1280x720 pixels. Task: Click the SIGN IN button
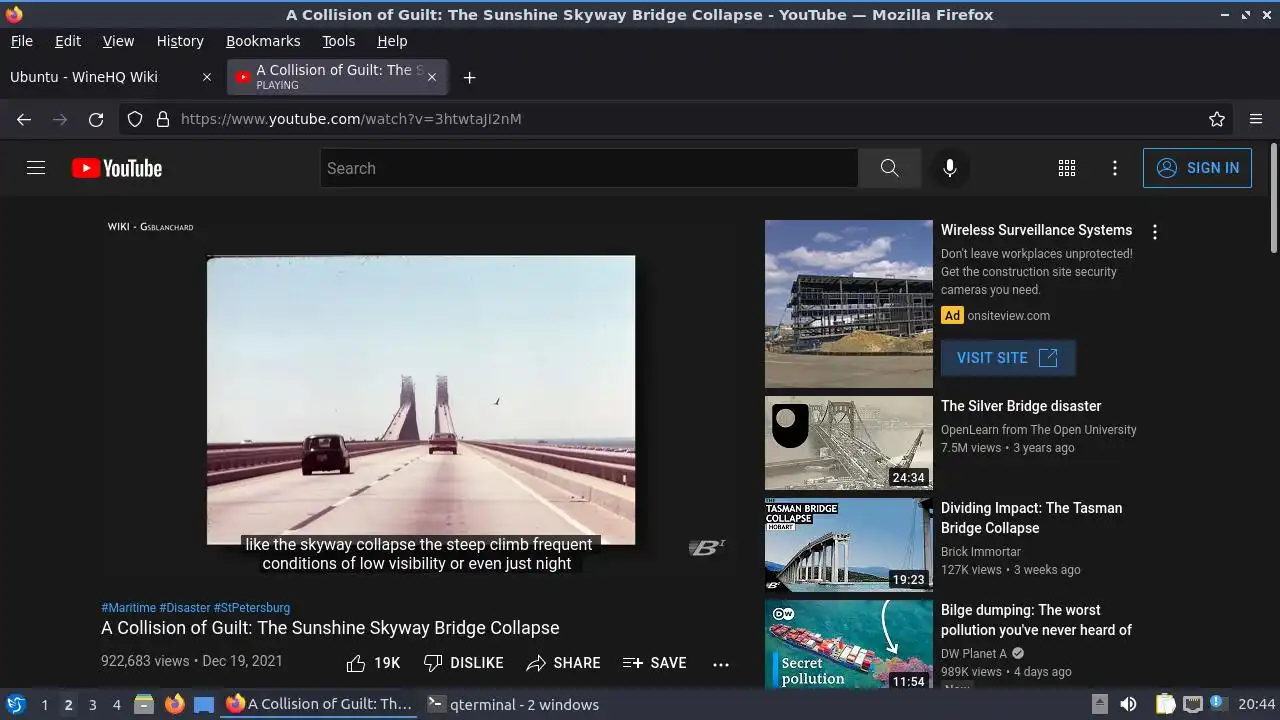tap(1197, 168)
